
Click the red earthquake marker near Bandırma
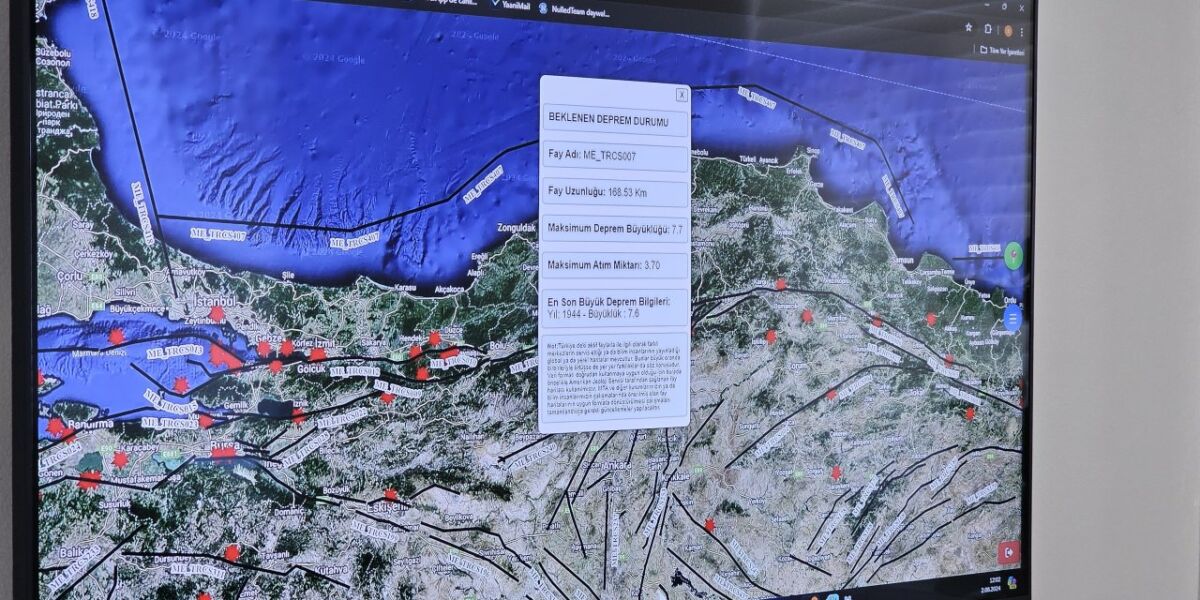(x=55, y=427)
